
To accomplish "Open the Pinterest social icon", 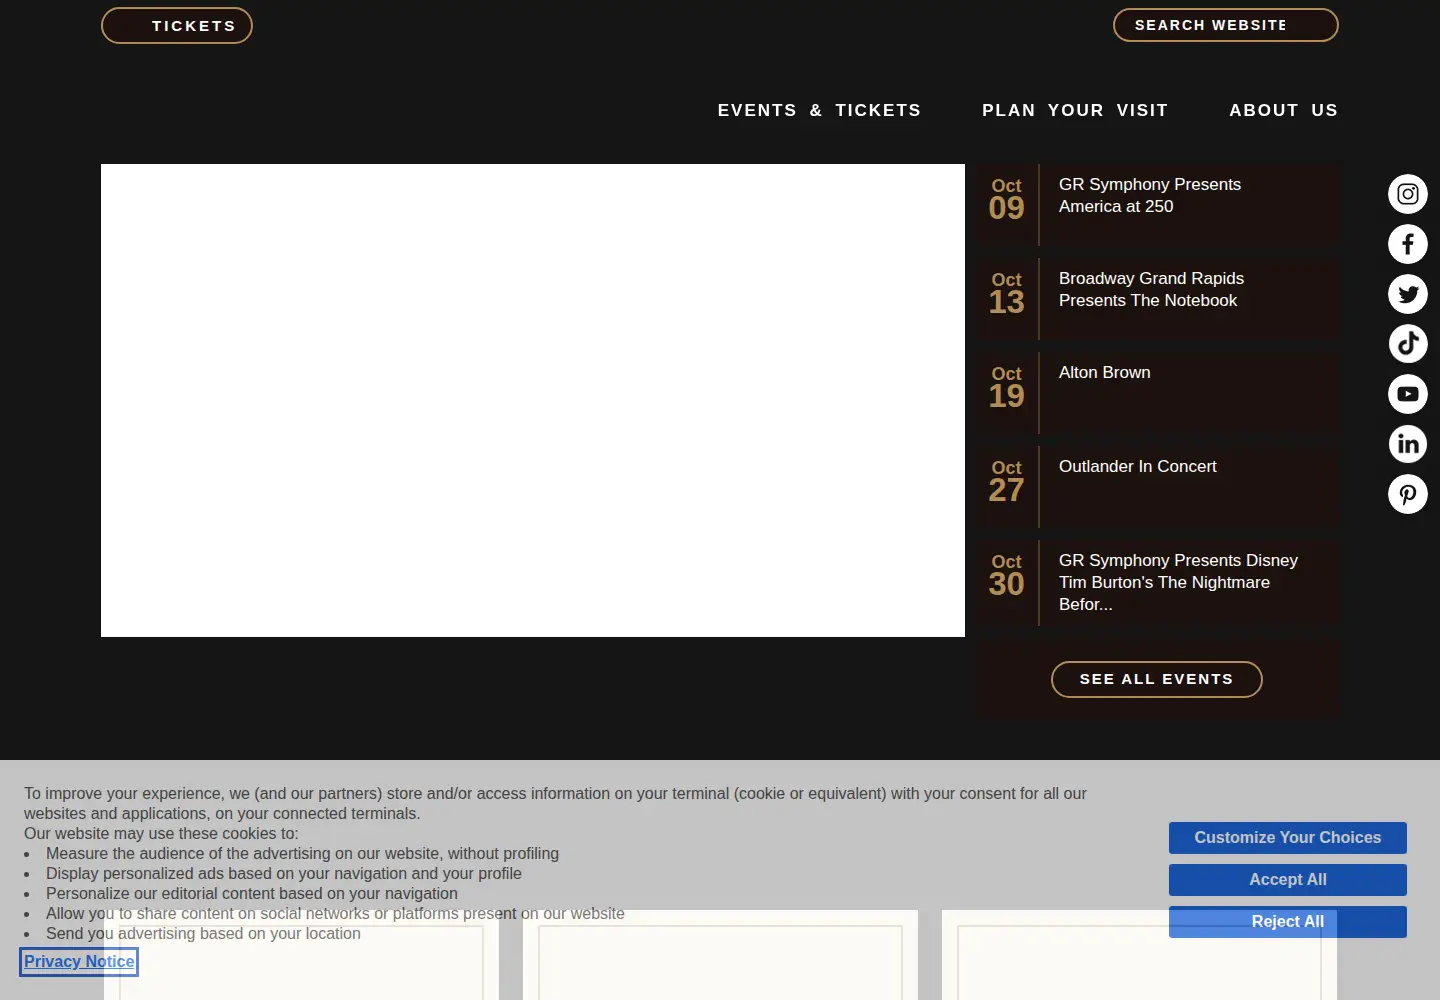I will pos(1408,494).
